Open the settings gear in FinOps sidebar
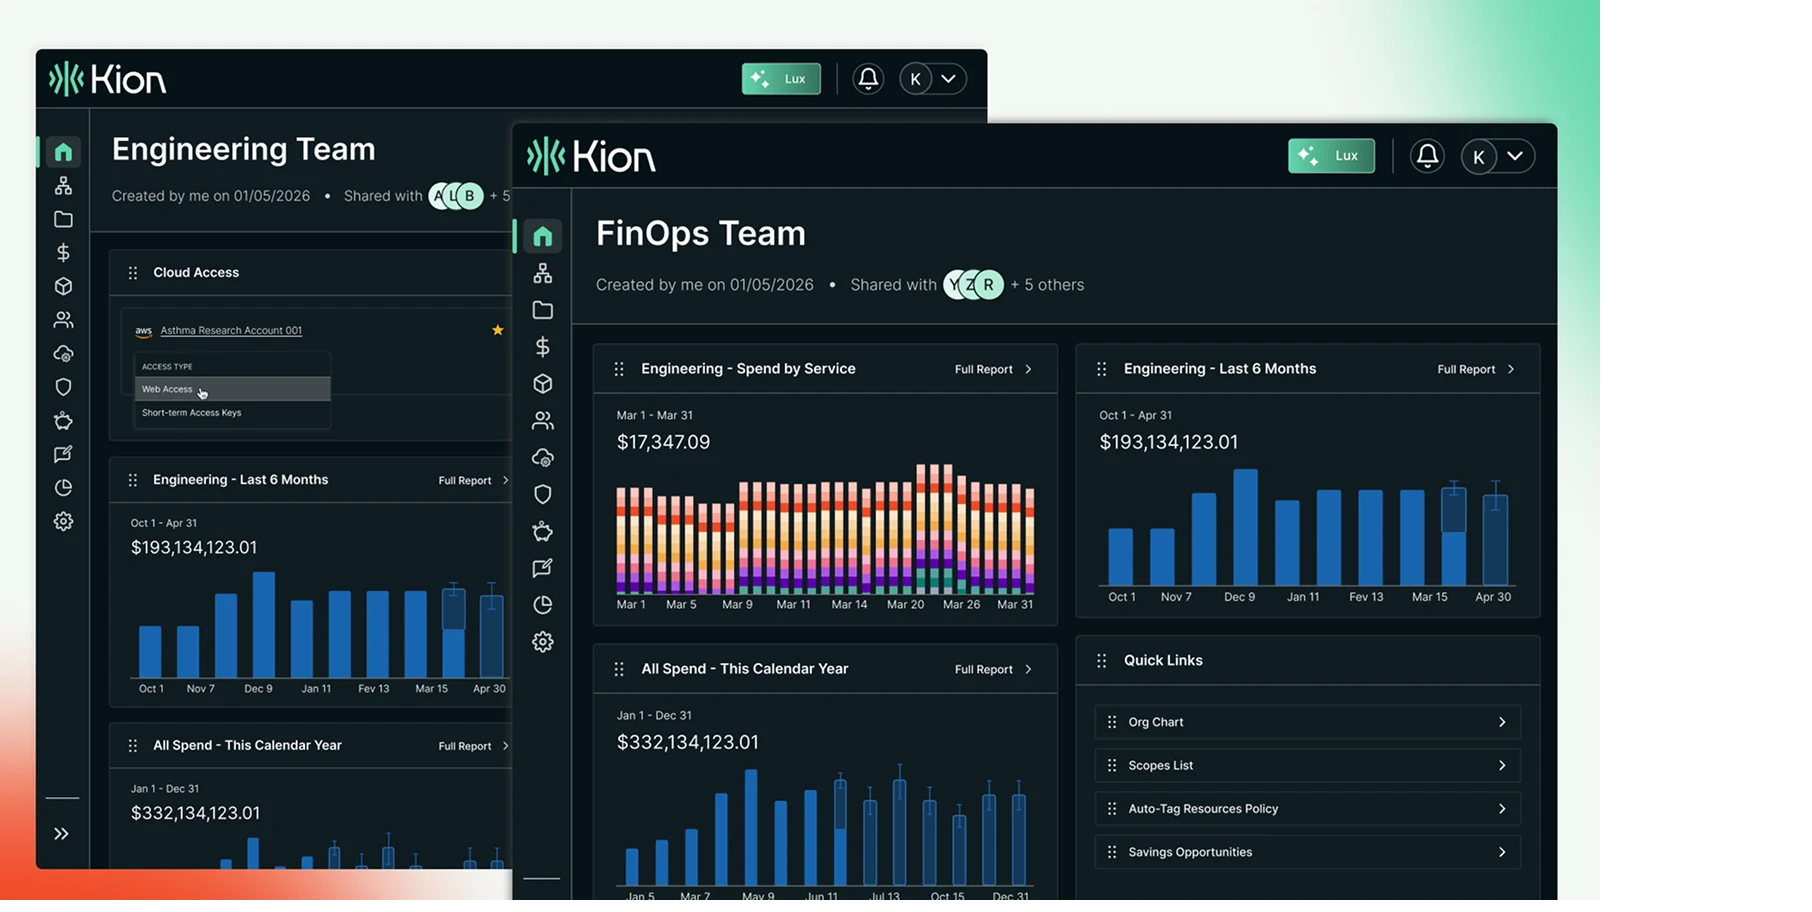The width and height of the screenshot is (1812, 912). pos(542,642)
